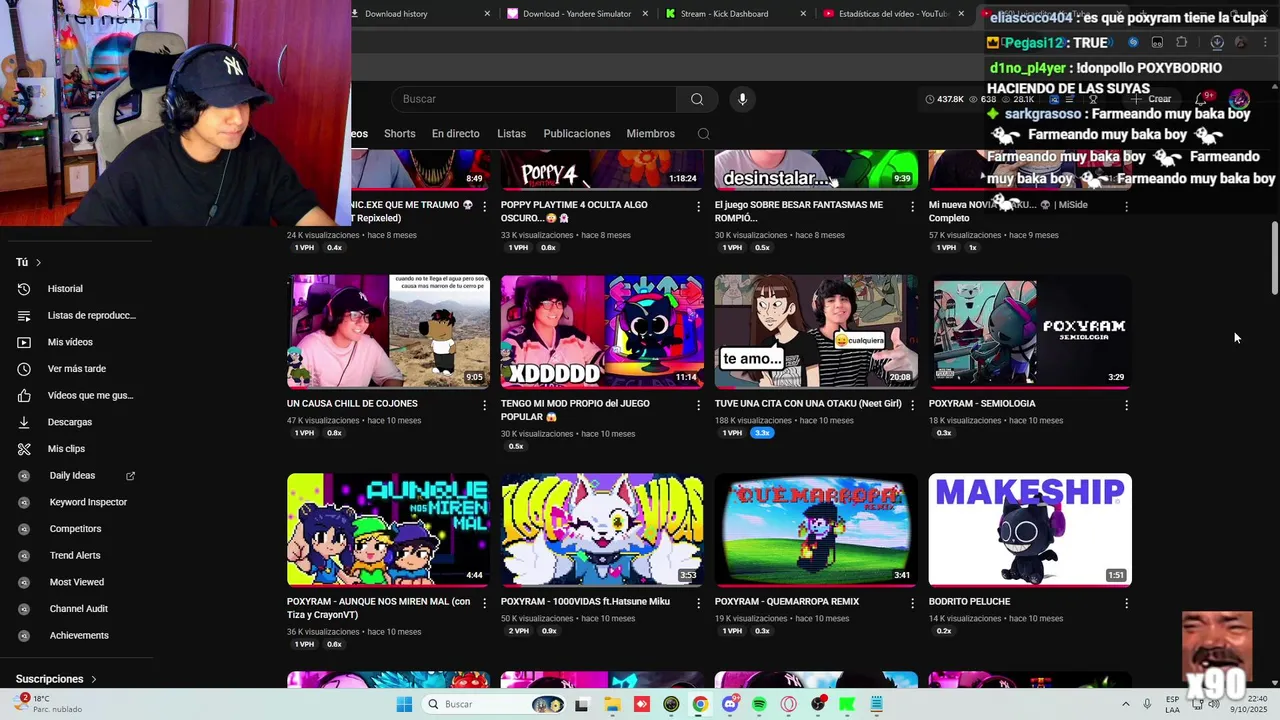Open options for BESAR FANTASMAS video
Viewport: 1280px width, 720px height.
click(x=912, y=206)
